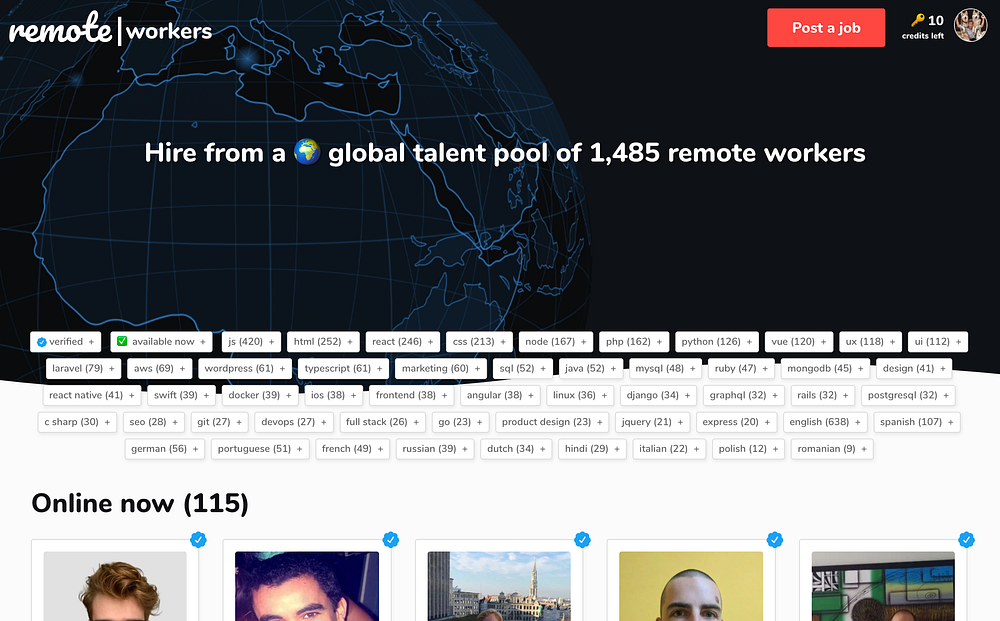Choose the design (41) tag
Screen dimensions: 1000x621
[914, 369]
